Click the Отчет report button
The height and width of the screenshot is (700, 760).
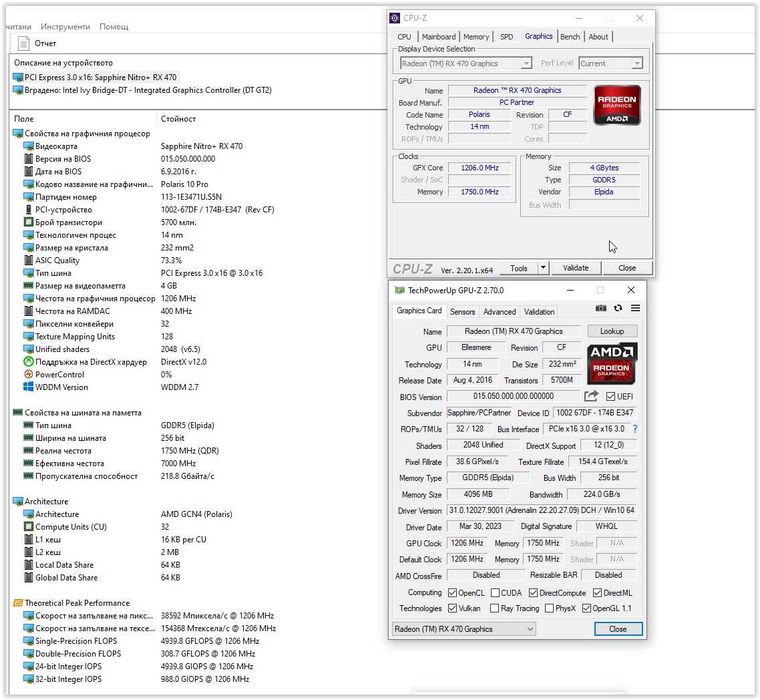click(x=38, y=44)
